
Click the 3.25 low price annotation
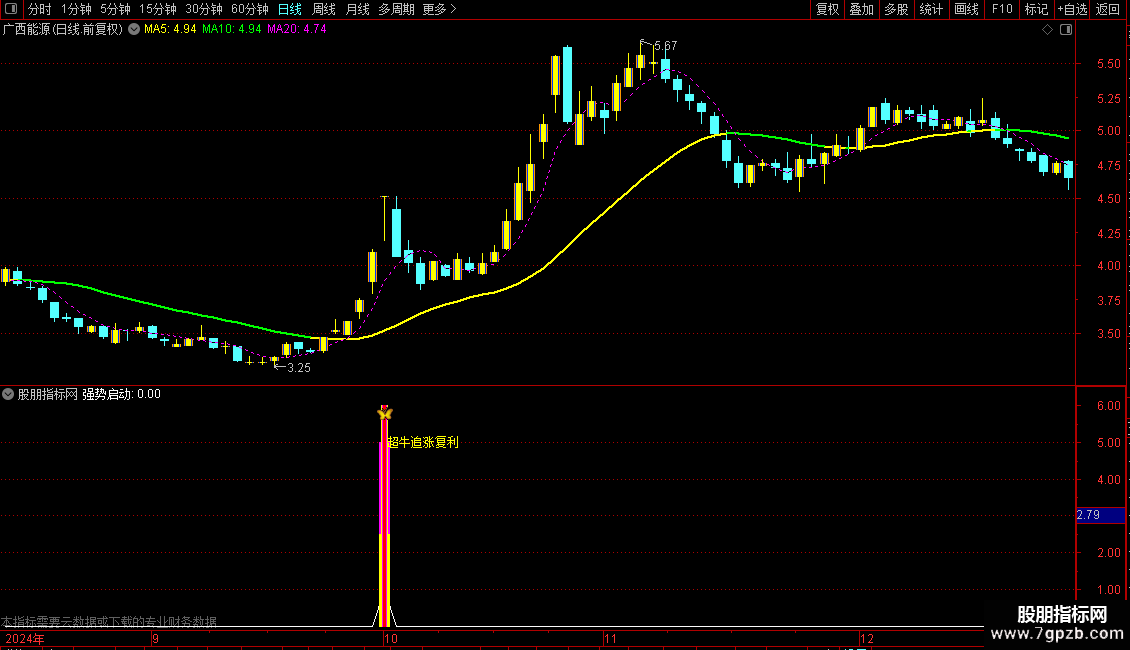(x=298, y=368)
